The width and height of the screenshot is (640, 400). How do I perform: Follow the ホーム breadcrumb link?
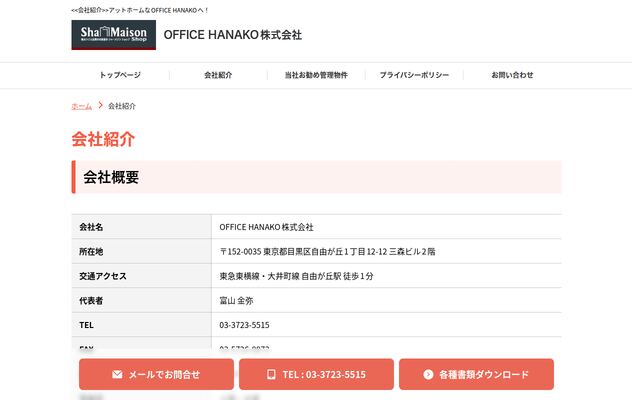tap(82, 107)
